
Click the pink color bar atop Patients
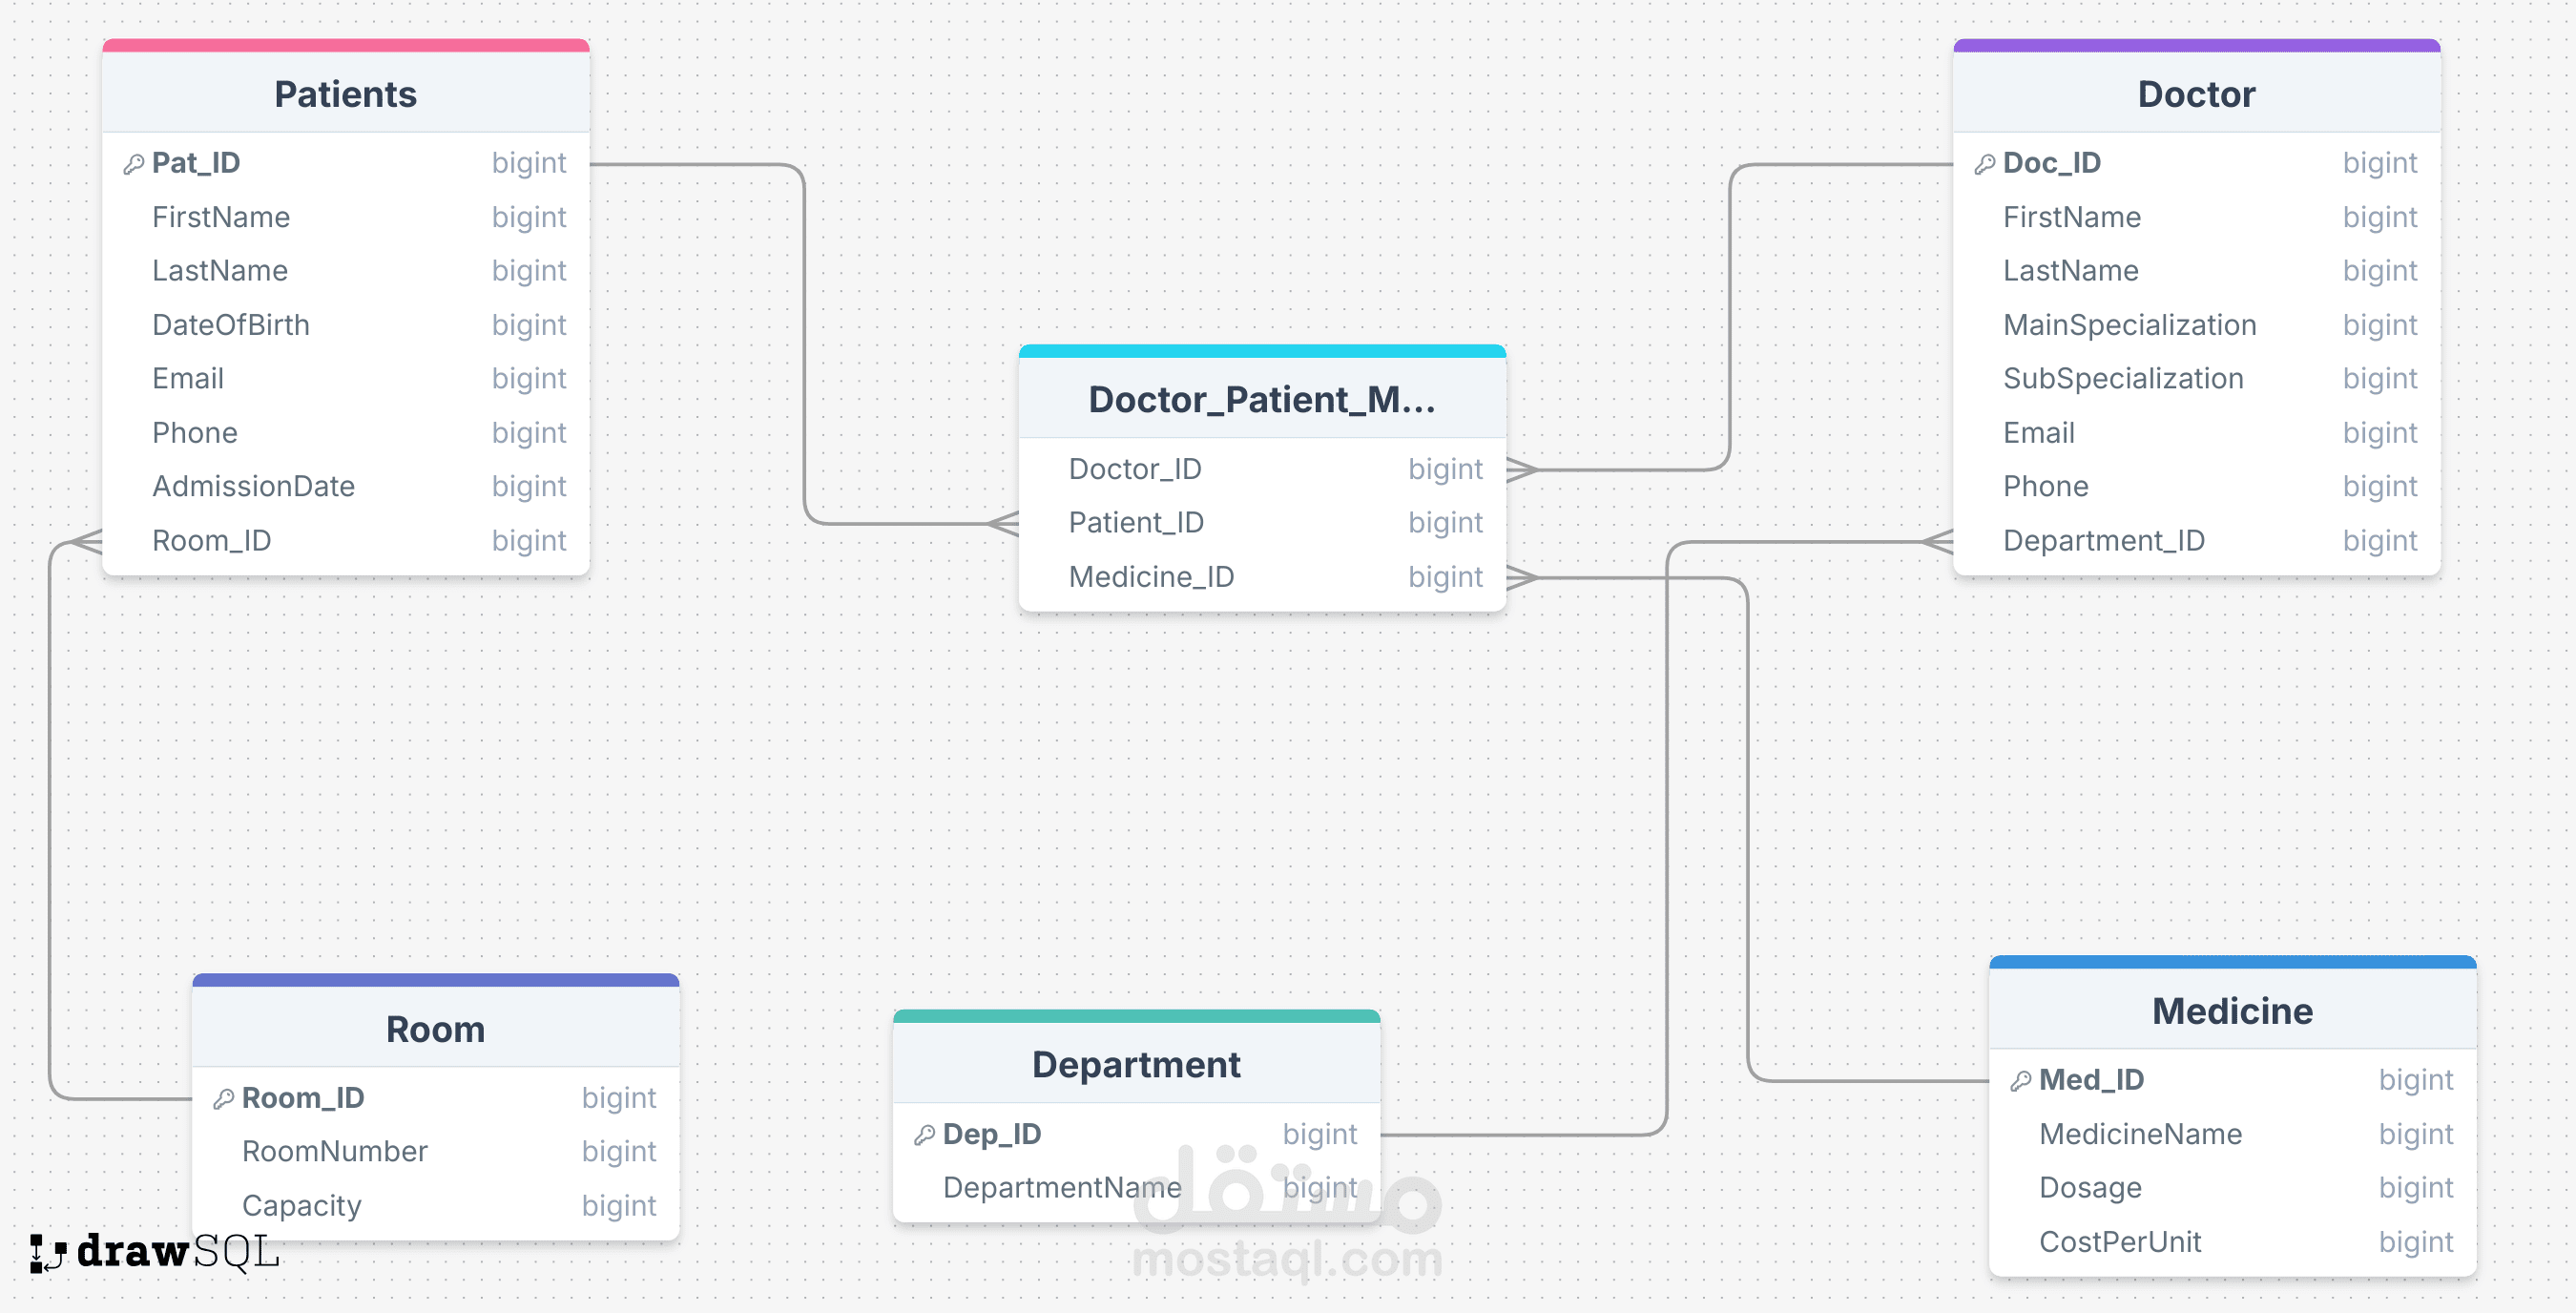[x=346, y=45]
